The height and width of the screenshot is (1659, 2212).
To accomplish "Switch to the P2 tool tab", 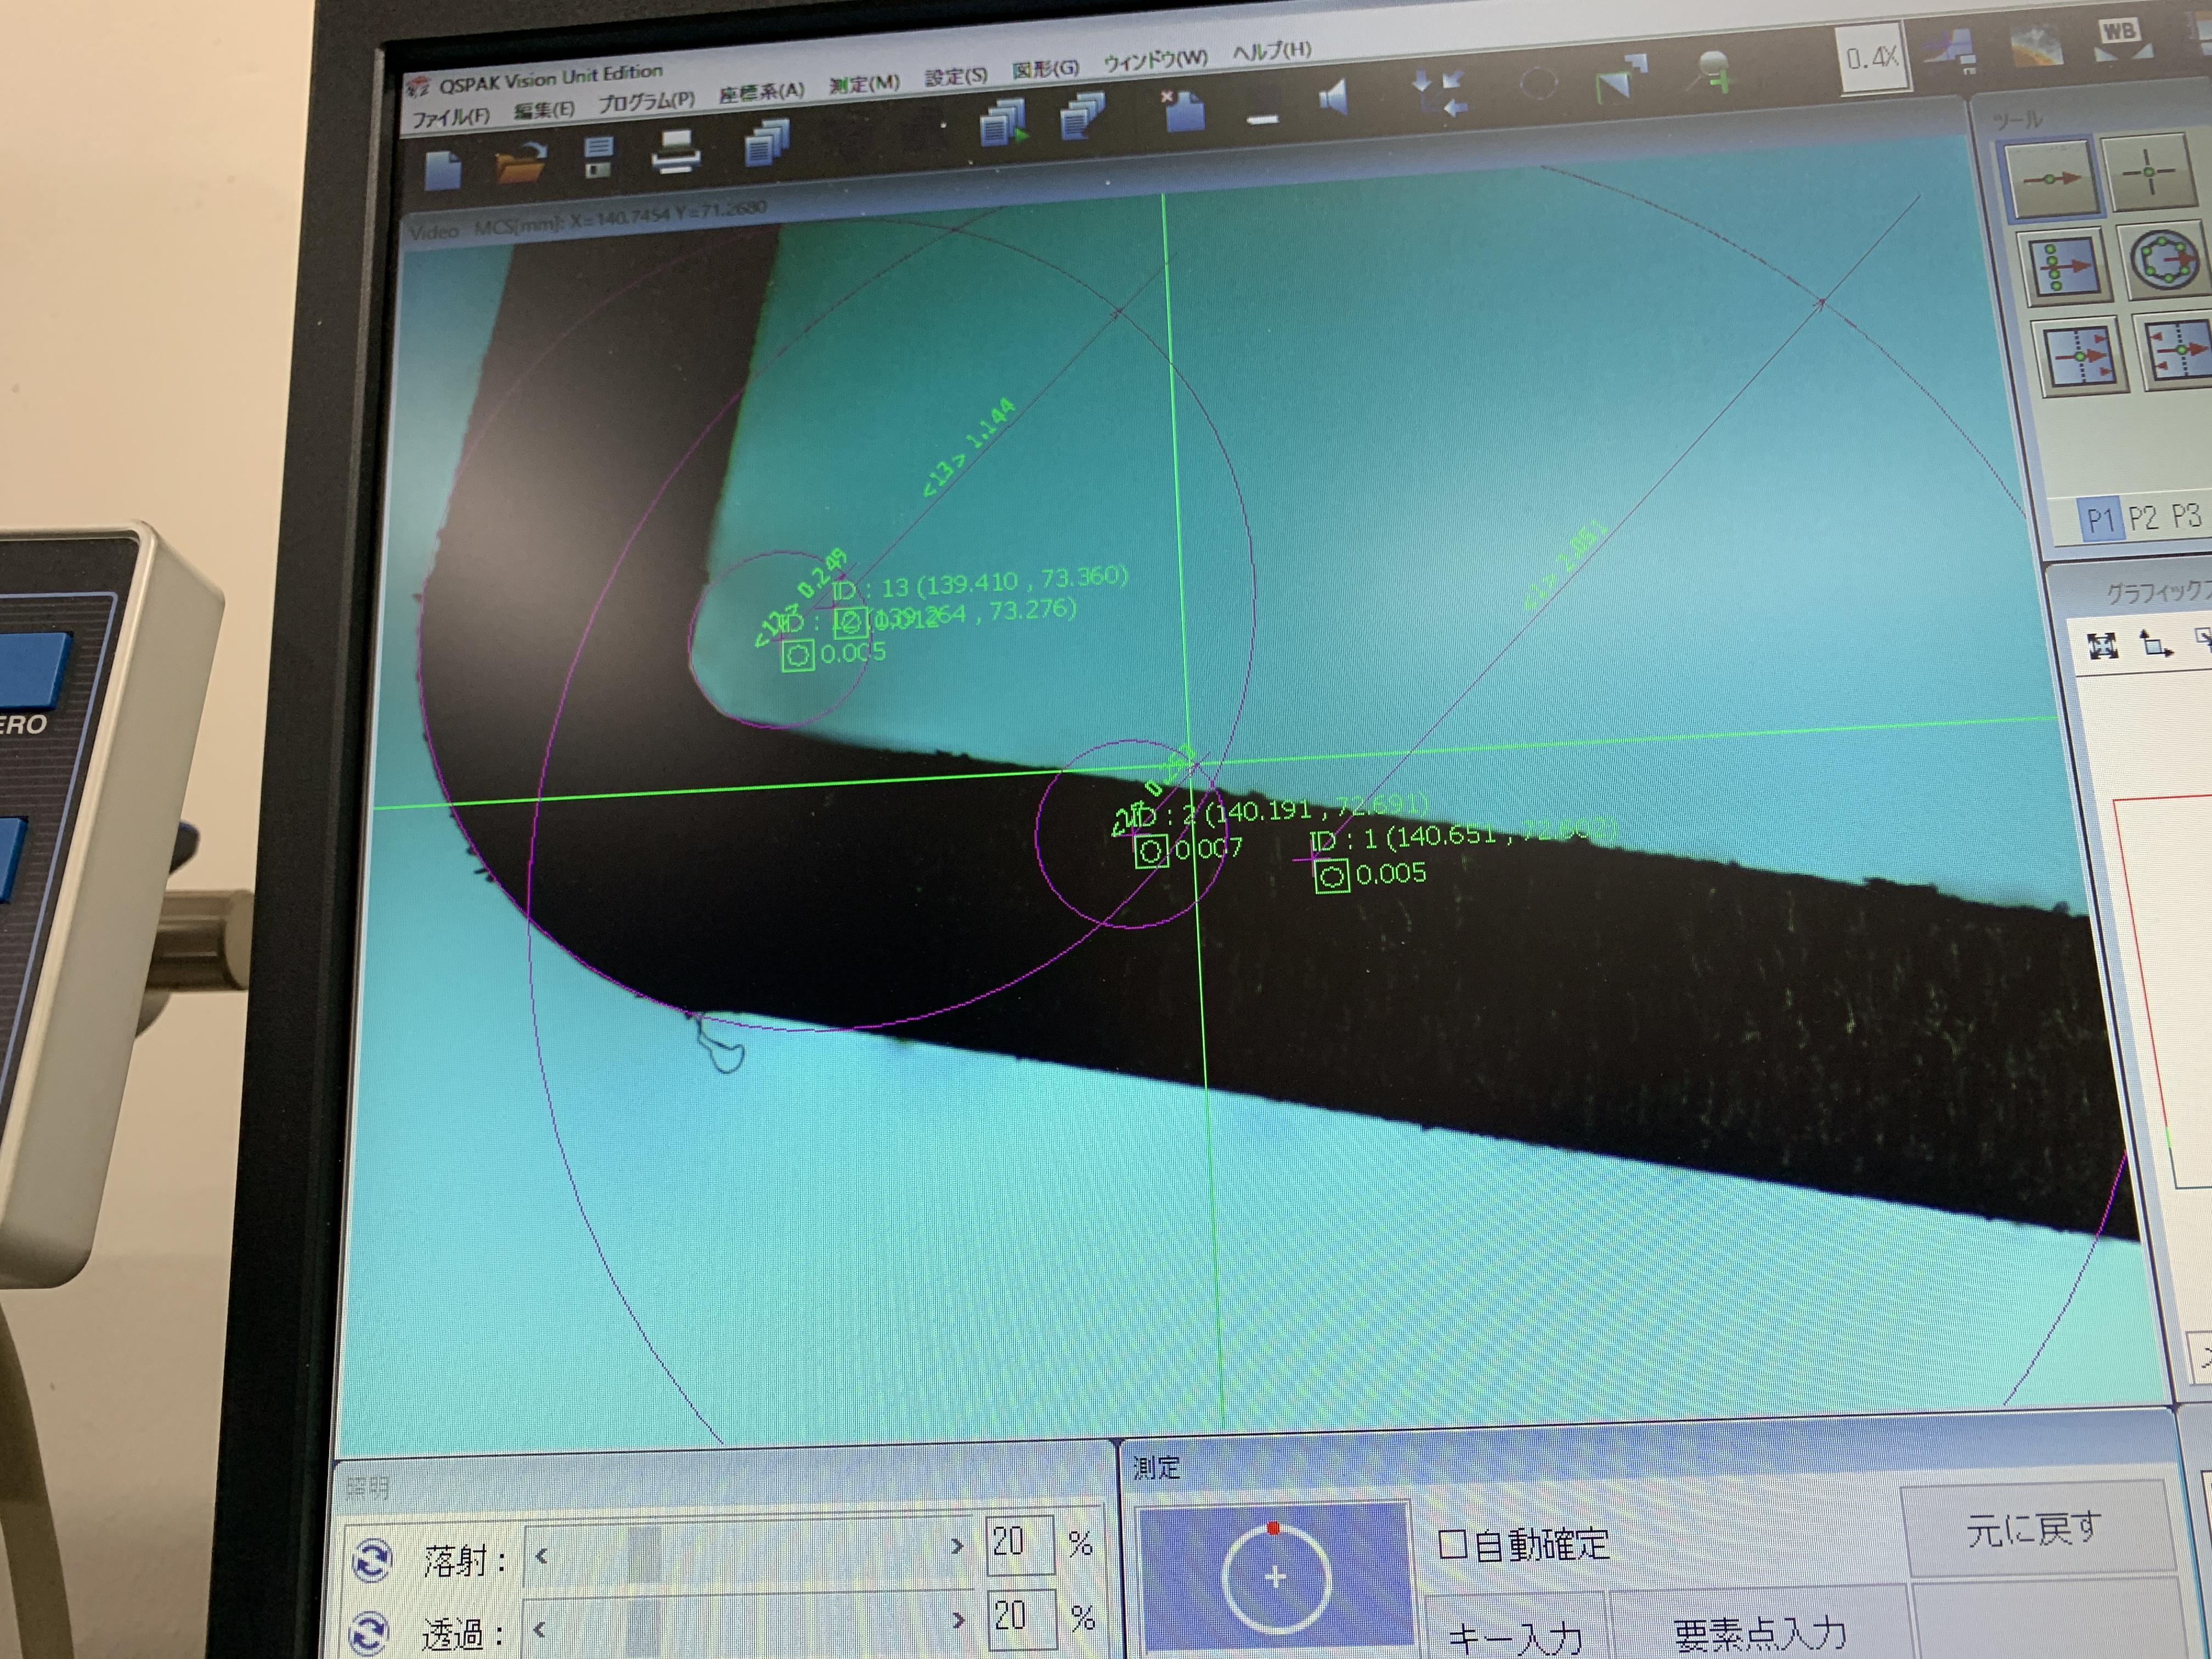I will pos(2142,518).
